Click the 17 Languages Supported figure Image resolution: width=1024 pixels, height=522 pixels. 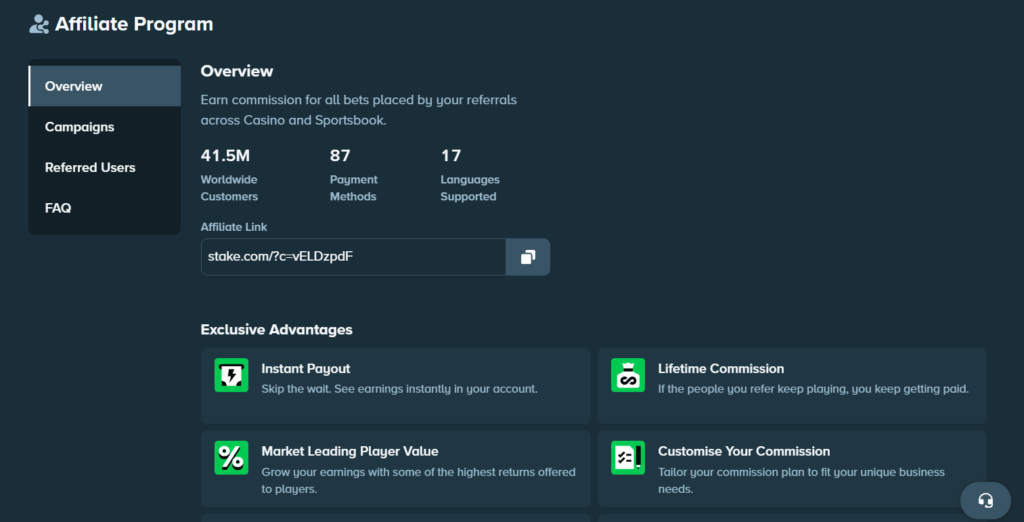[451, 155]
